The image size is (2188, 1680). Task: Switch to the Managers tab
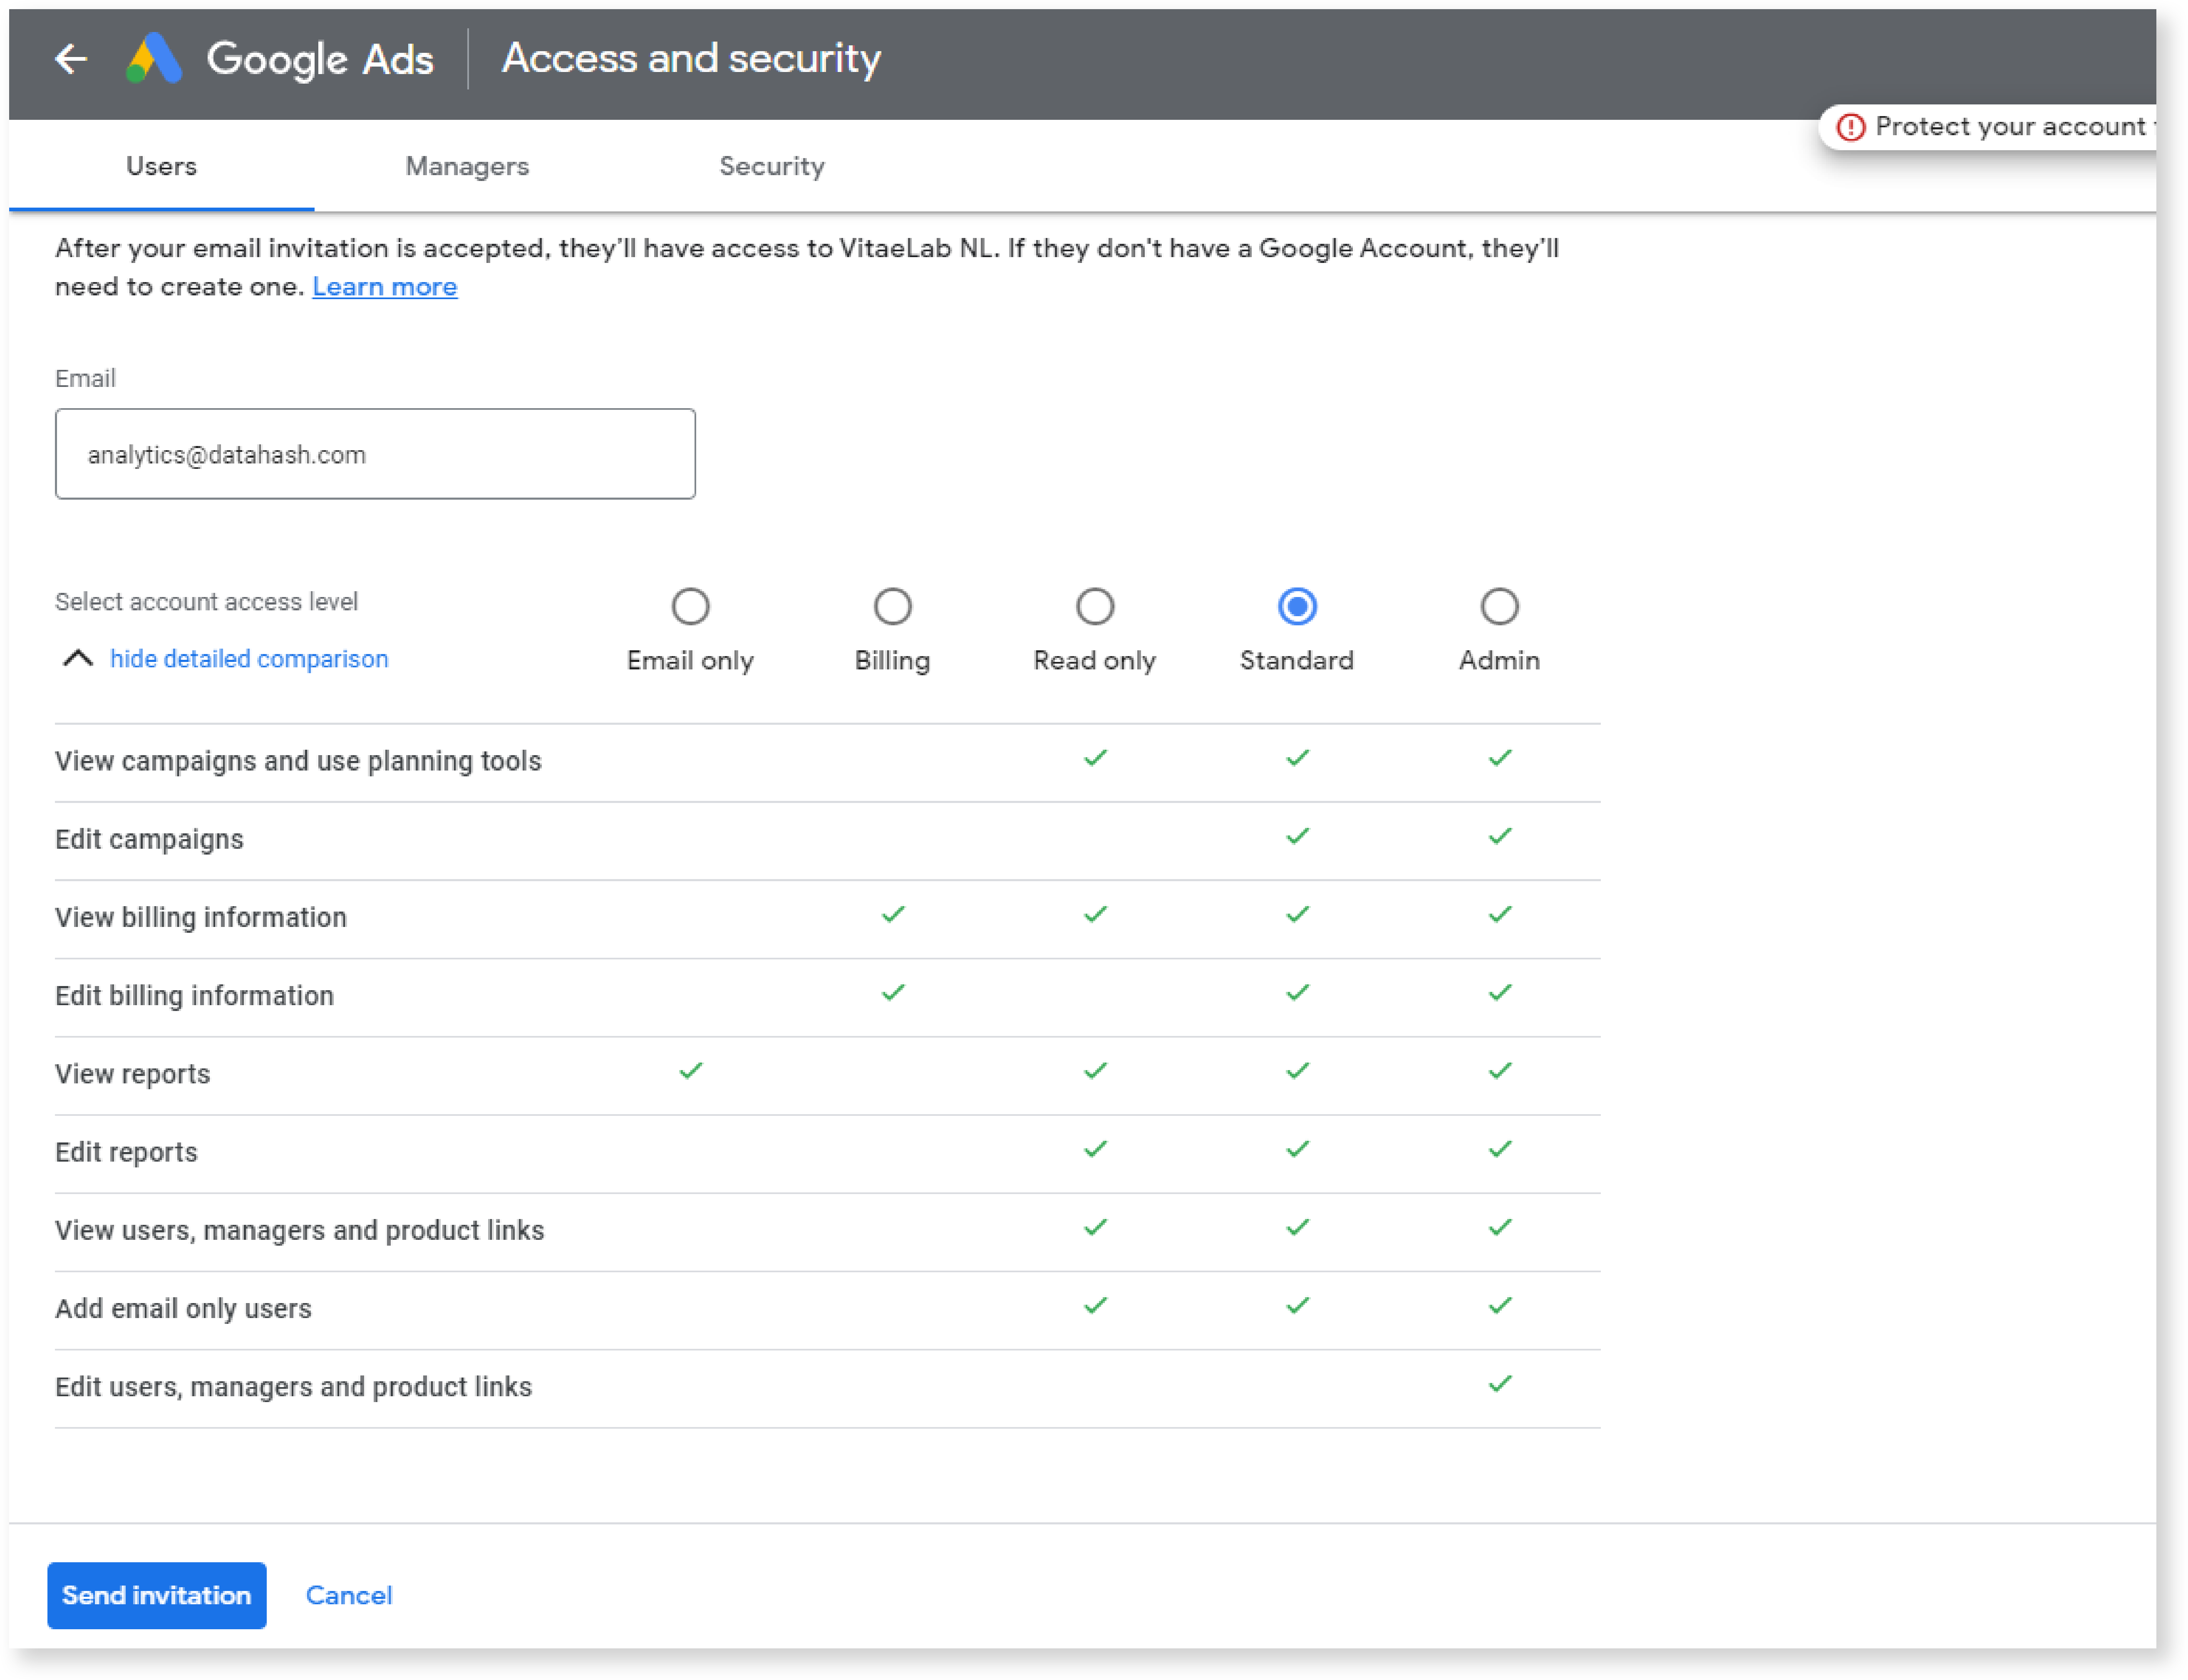coord(466,166)
